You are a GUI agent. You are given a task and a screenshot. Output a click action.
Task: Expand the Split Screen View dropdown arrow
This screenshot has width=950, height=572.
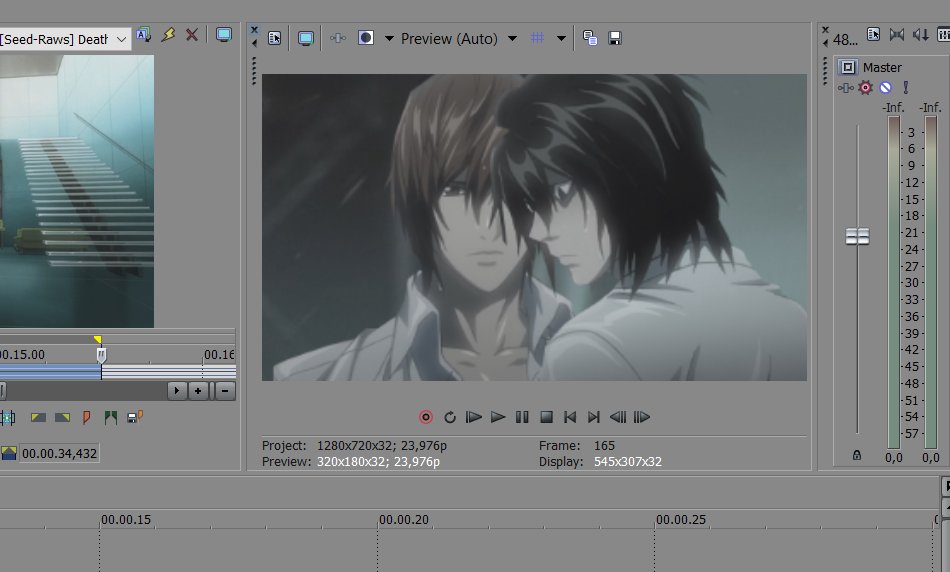tap(389, 38)
